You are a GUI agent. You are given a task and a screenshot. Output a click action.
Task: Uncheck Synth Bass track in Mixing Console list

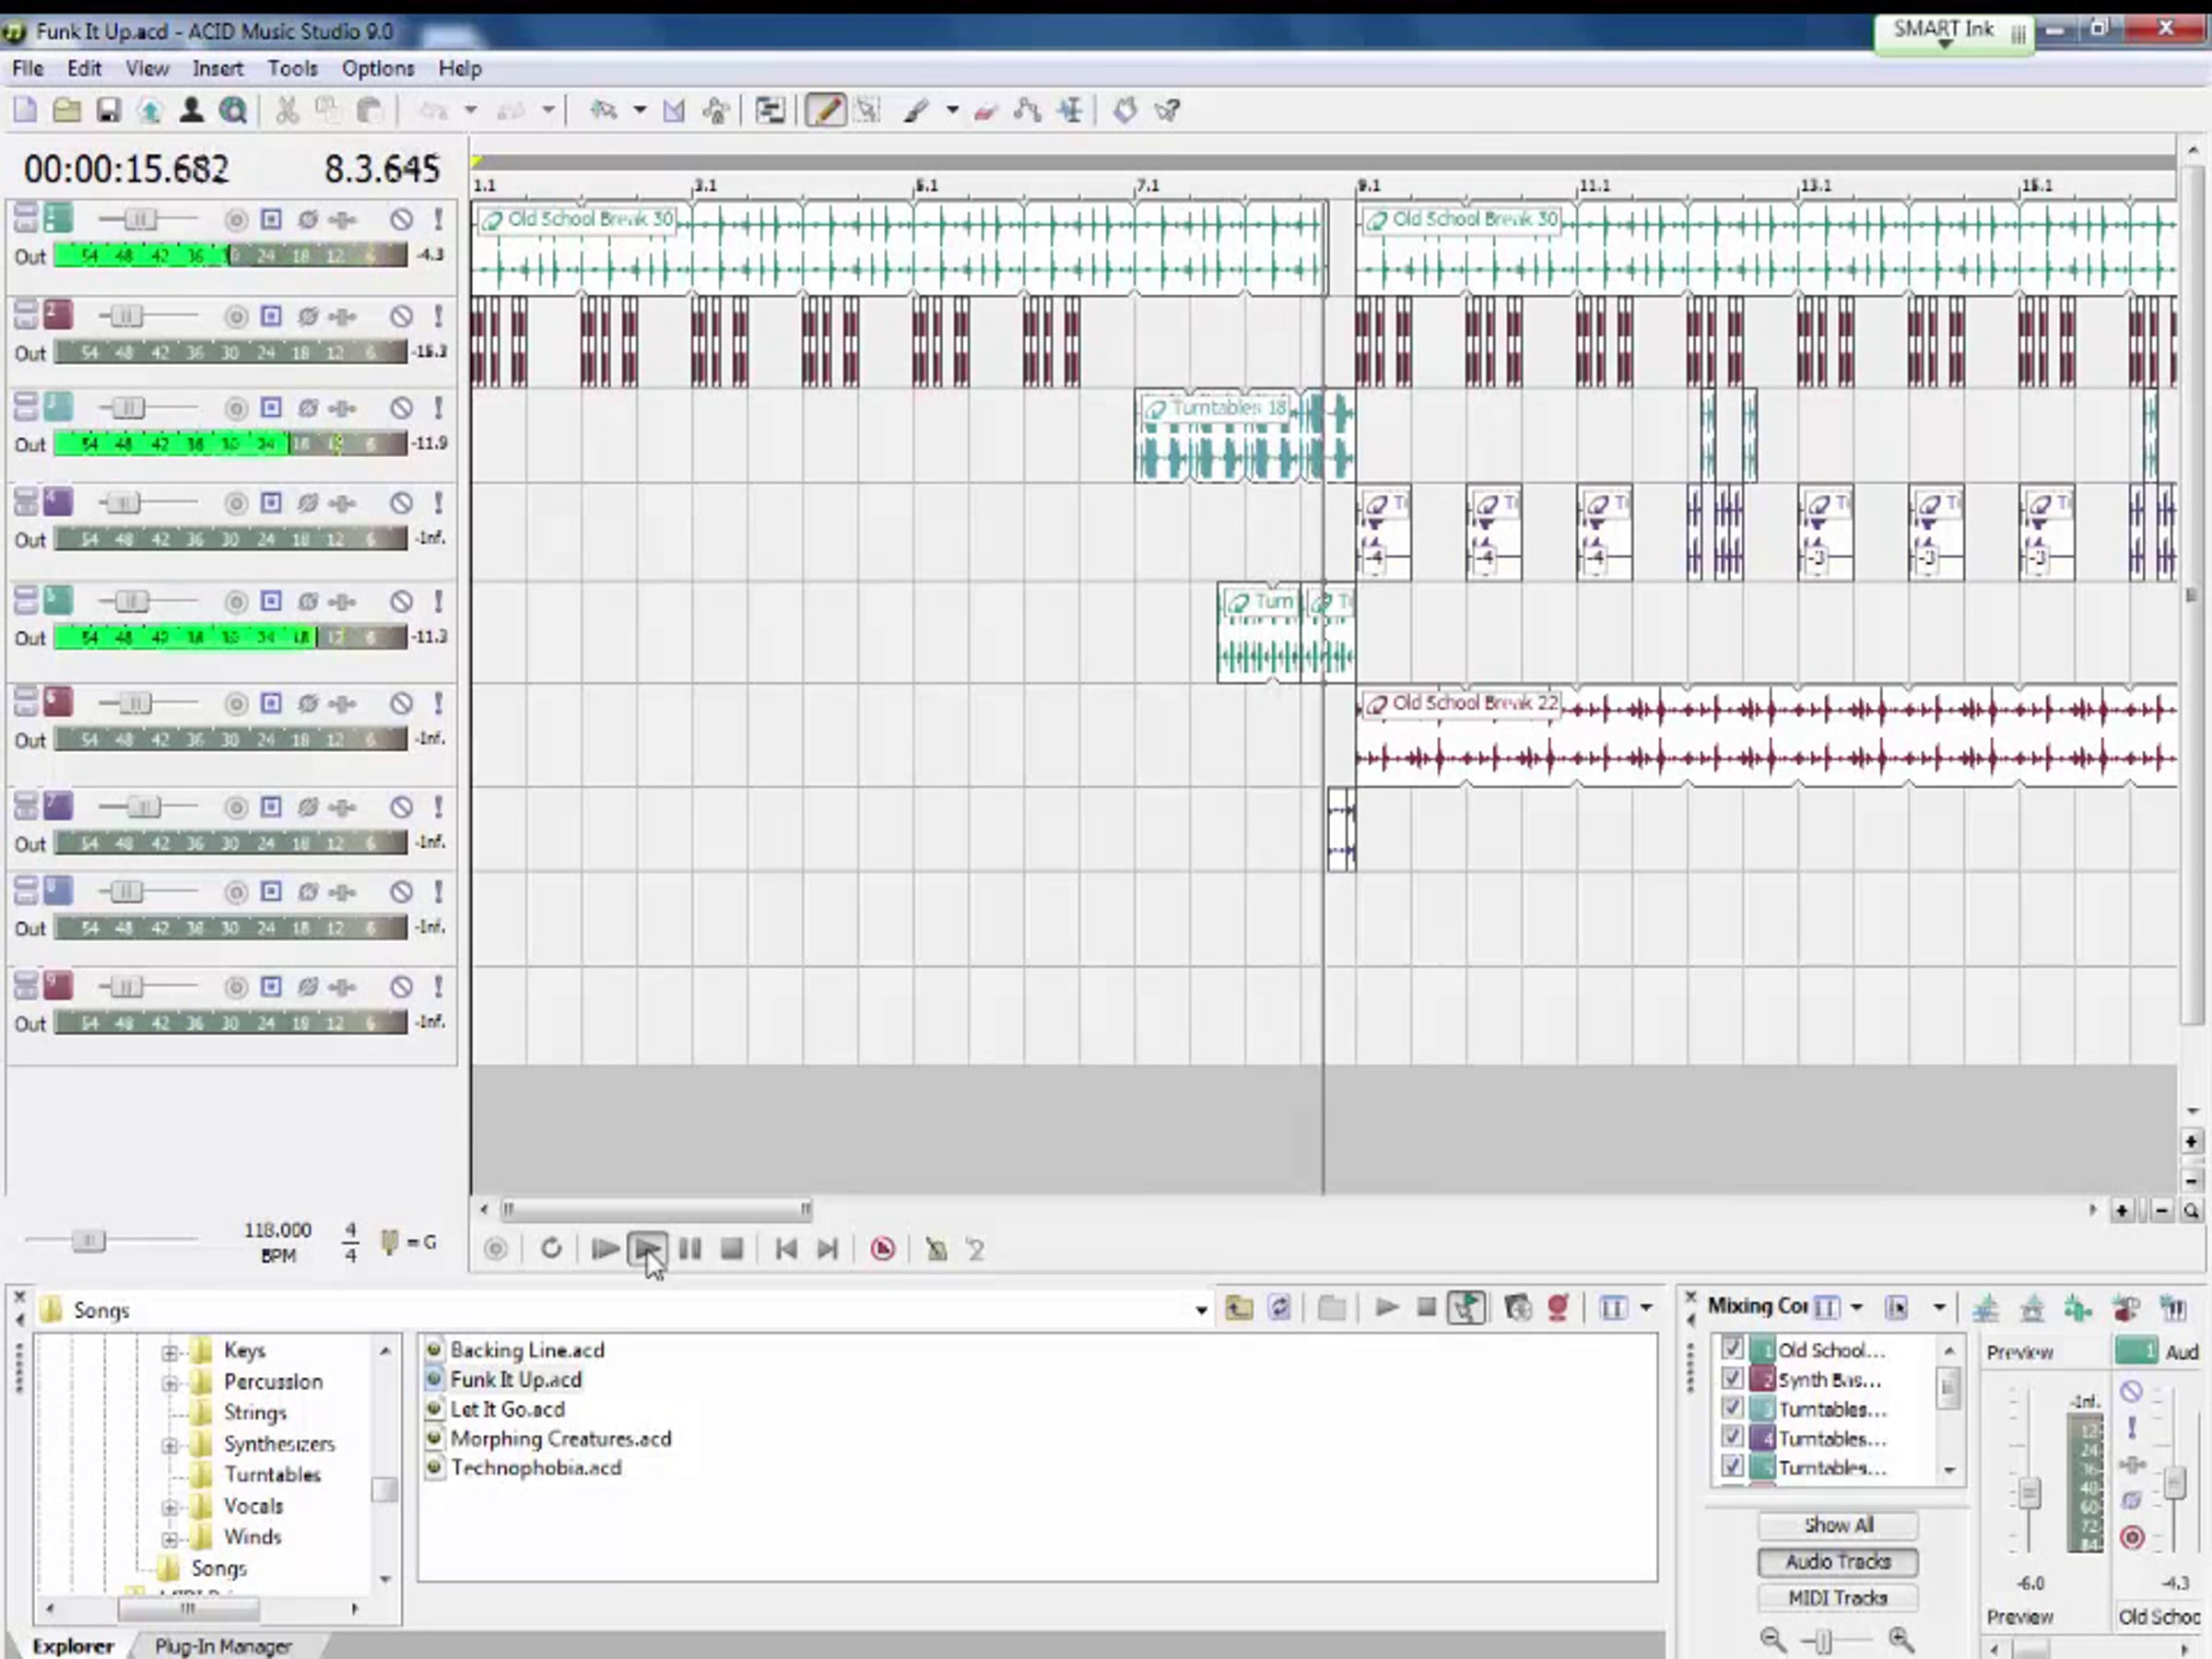(x=1732, y=1379)
